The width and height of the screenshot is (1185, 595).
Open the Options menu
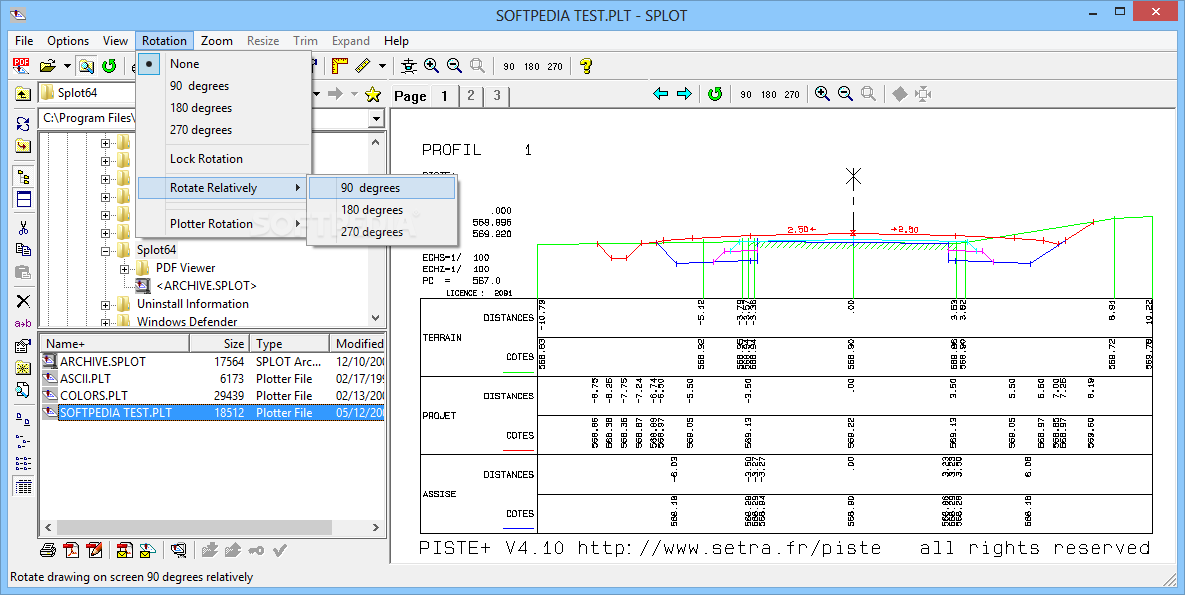tap(68, 41)
